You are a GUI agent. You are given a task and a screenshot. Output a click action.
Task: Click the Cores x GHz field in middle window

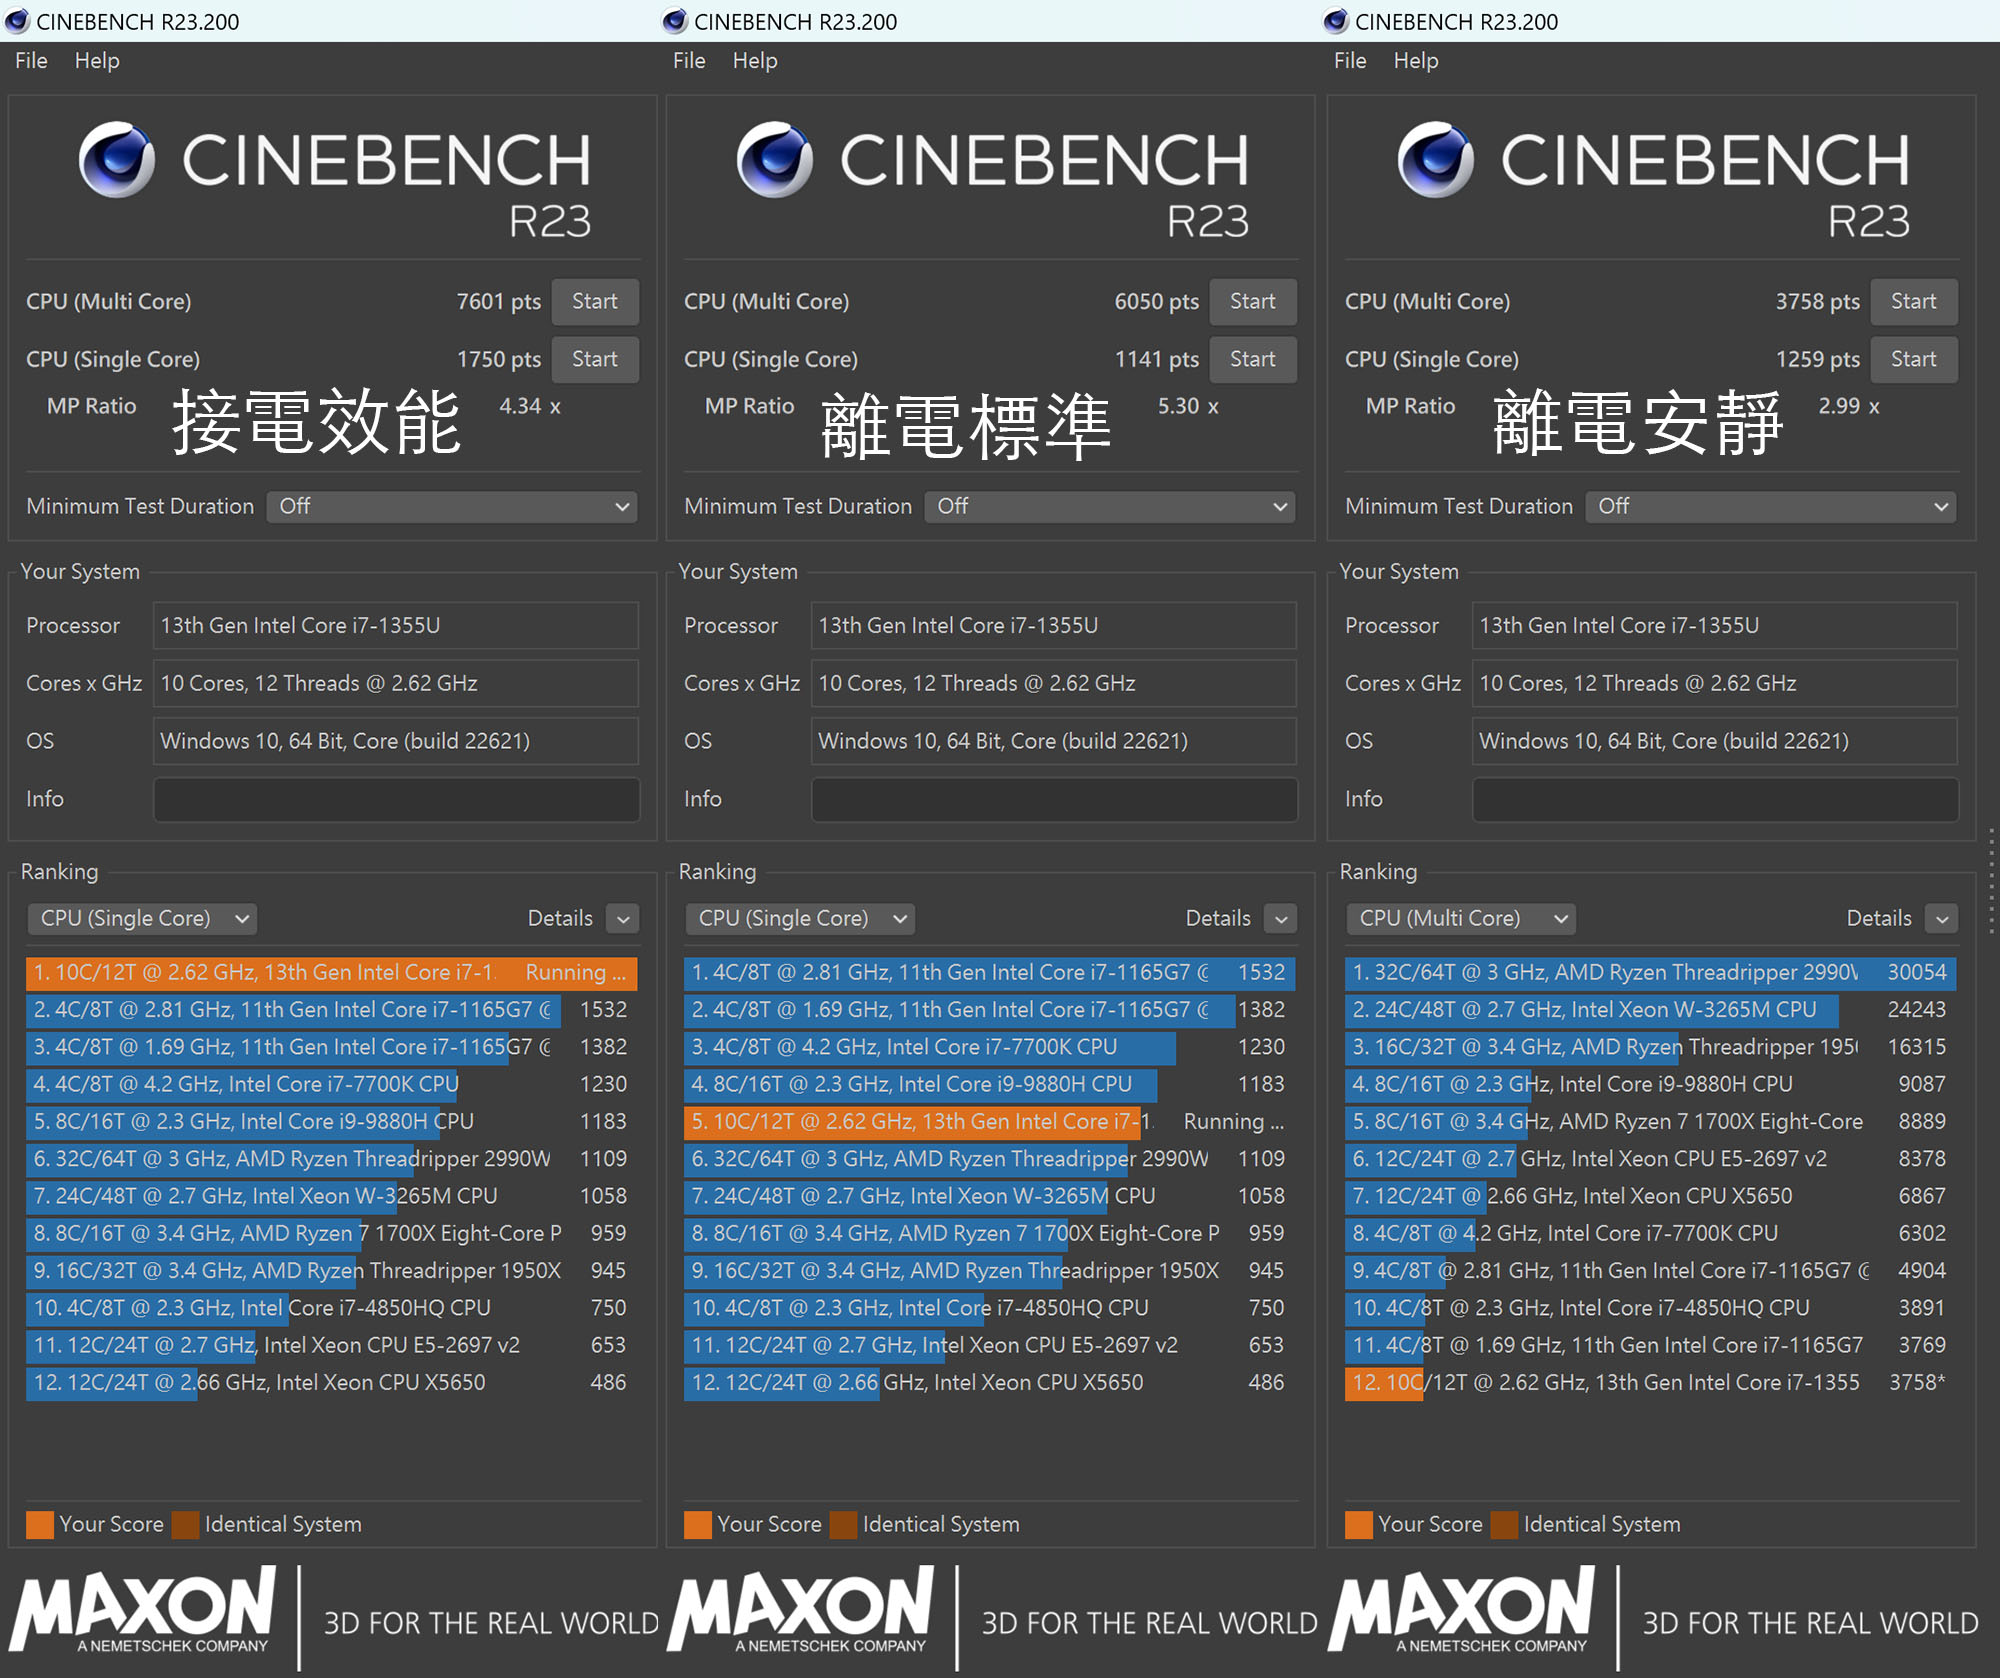pyautogui.click(x=1054, y=684)
